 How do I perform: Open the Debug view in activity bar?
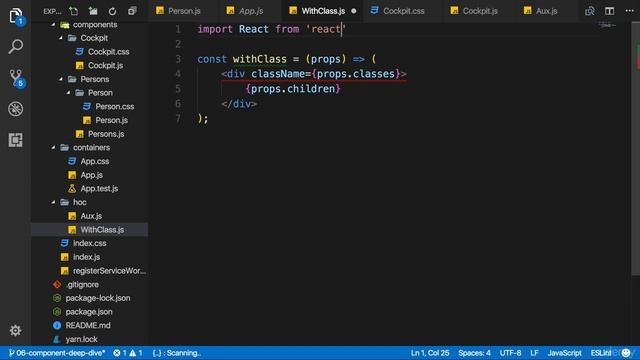point(16,109)
